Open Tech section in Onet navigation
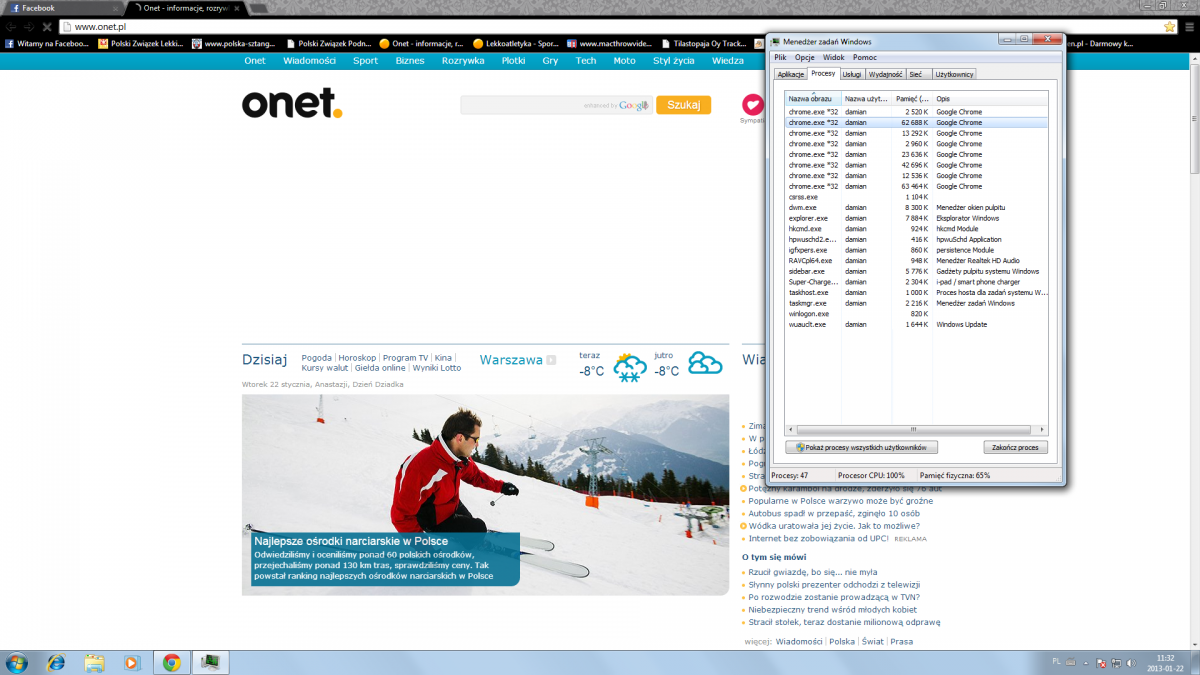Image resolution: width=1200 pixels, height=675 pixels. point(586,60)
